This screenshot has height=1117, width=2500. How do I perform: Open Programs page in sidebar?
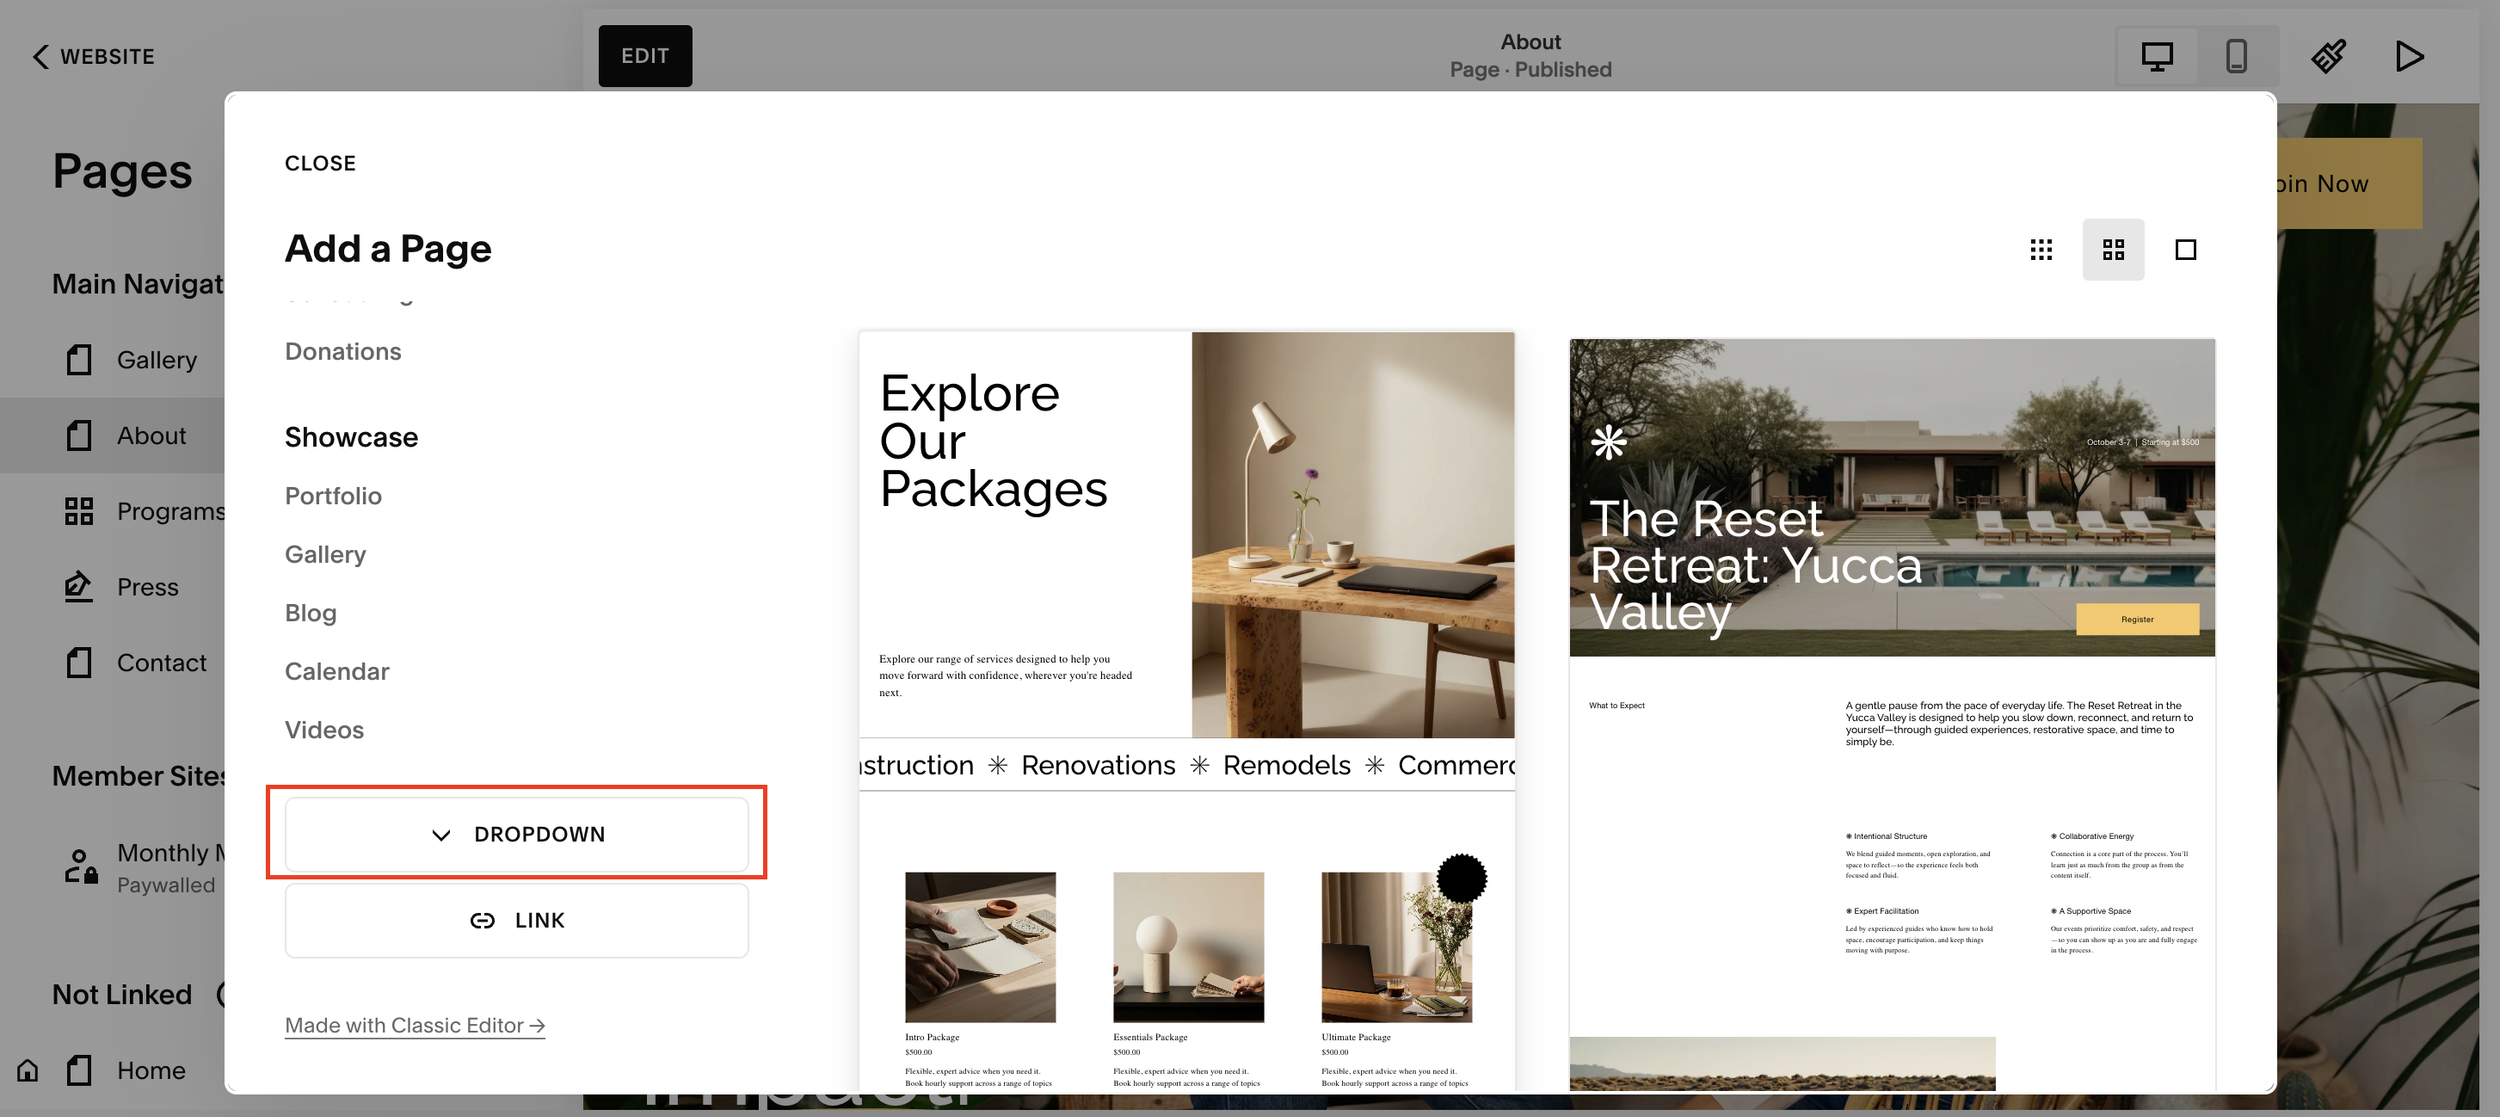click(x=171, y=512)
